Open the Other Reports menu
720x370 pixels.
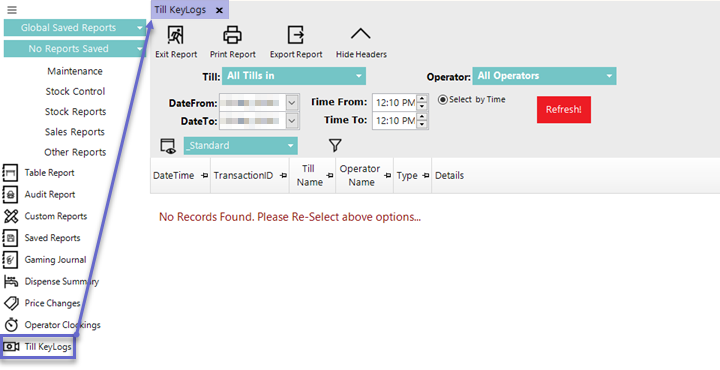(x=75, y=152)
